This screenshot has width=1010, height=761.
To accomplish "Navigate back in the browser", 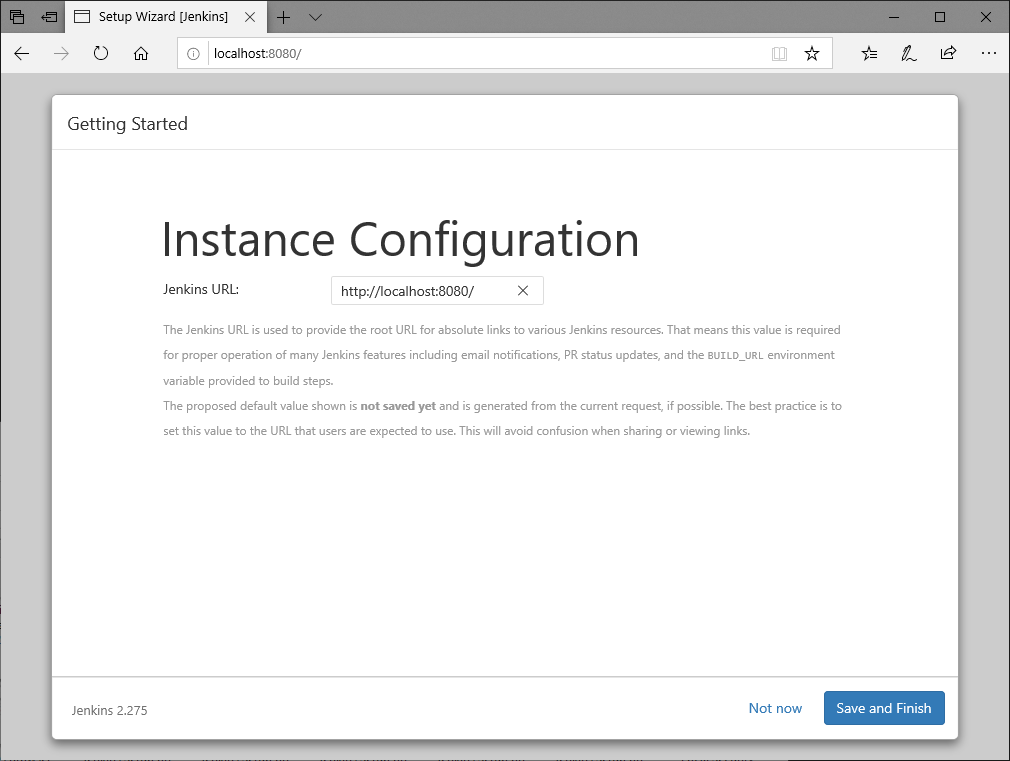I will pos(21,54).
